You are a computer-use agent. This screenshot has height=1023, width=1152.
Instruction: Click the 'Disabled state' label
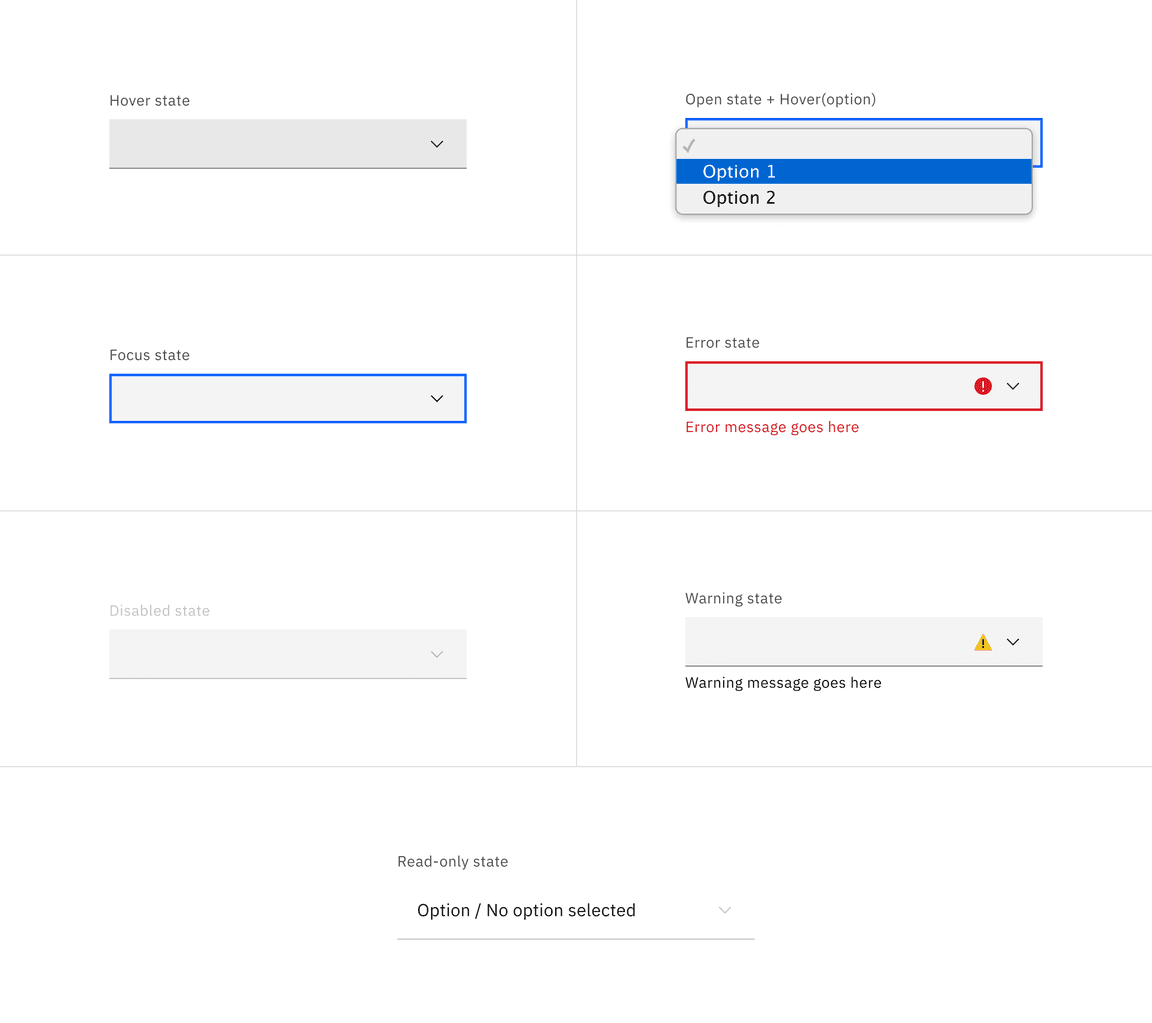pyautogui.click(x=159, y=611)
